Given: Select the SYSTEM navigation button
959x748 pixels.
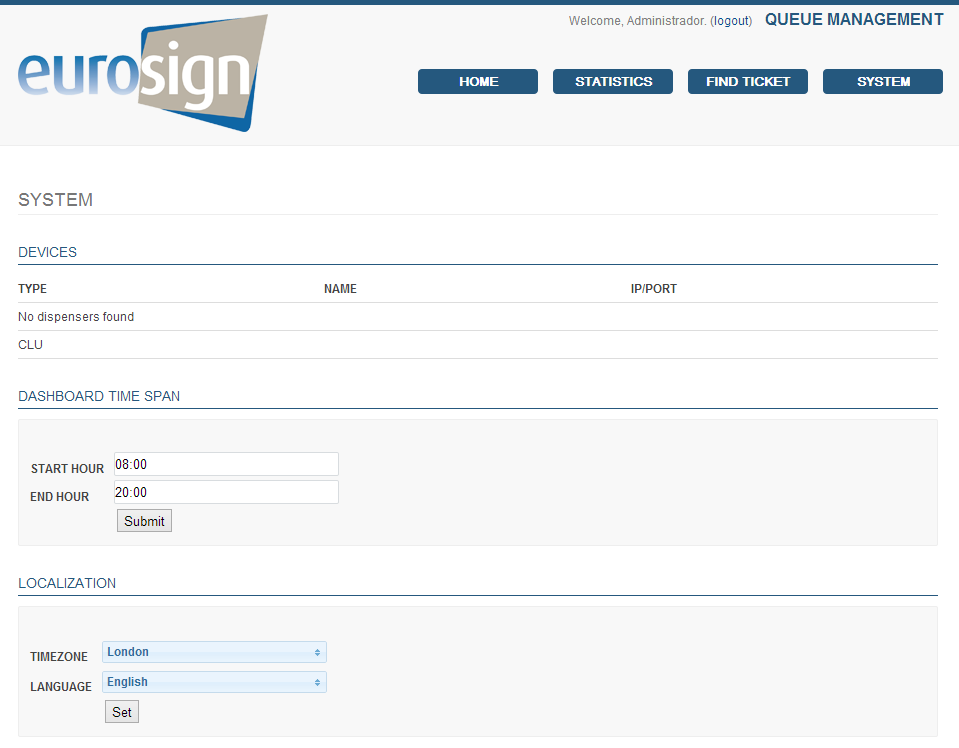Looking at the screenshot, I should point(883,82).
